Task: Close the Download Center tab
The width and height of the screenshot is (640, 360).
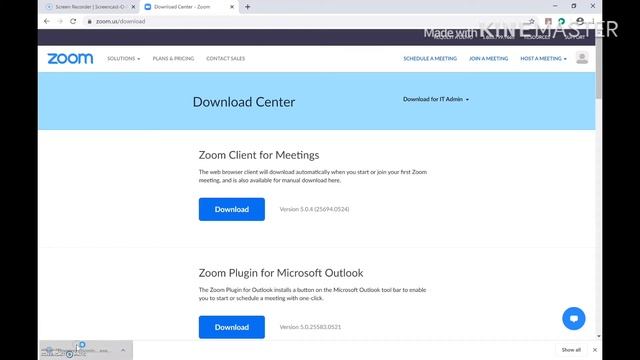Action: pos(232,7)
